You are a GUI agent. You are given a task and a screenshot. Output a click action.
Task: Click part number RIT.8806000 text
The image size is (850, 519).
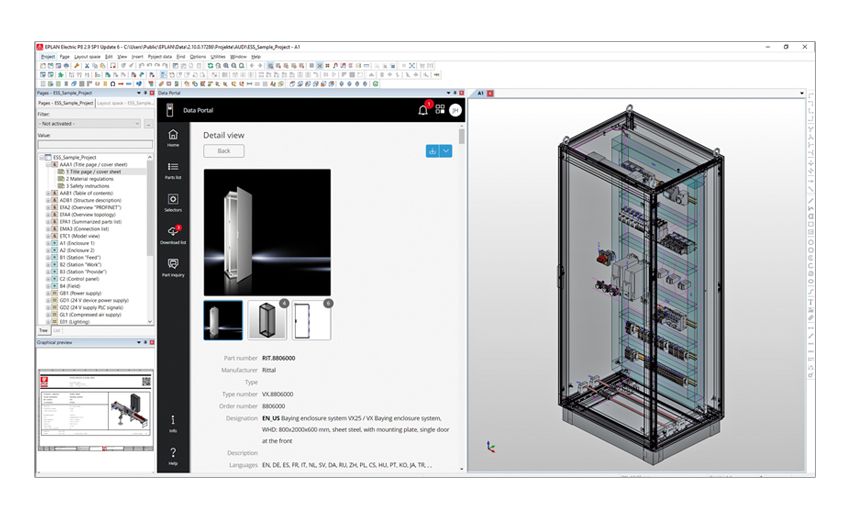(279, 358)
